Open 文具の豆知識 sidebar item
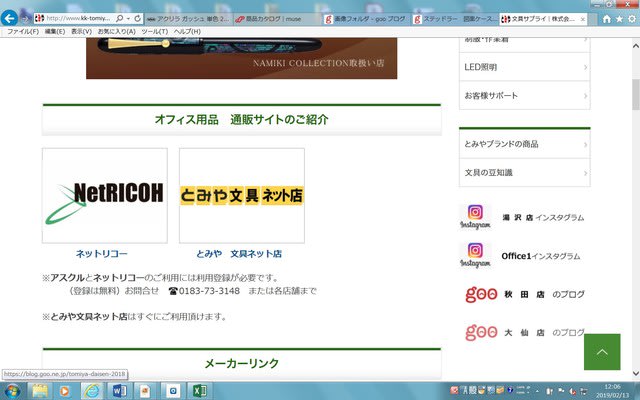The height and width of the screenshot is (400, 640). point(524,173)
